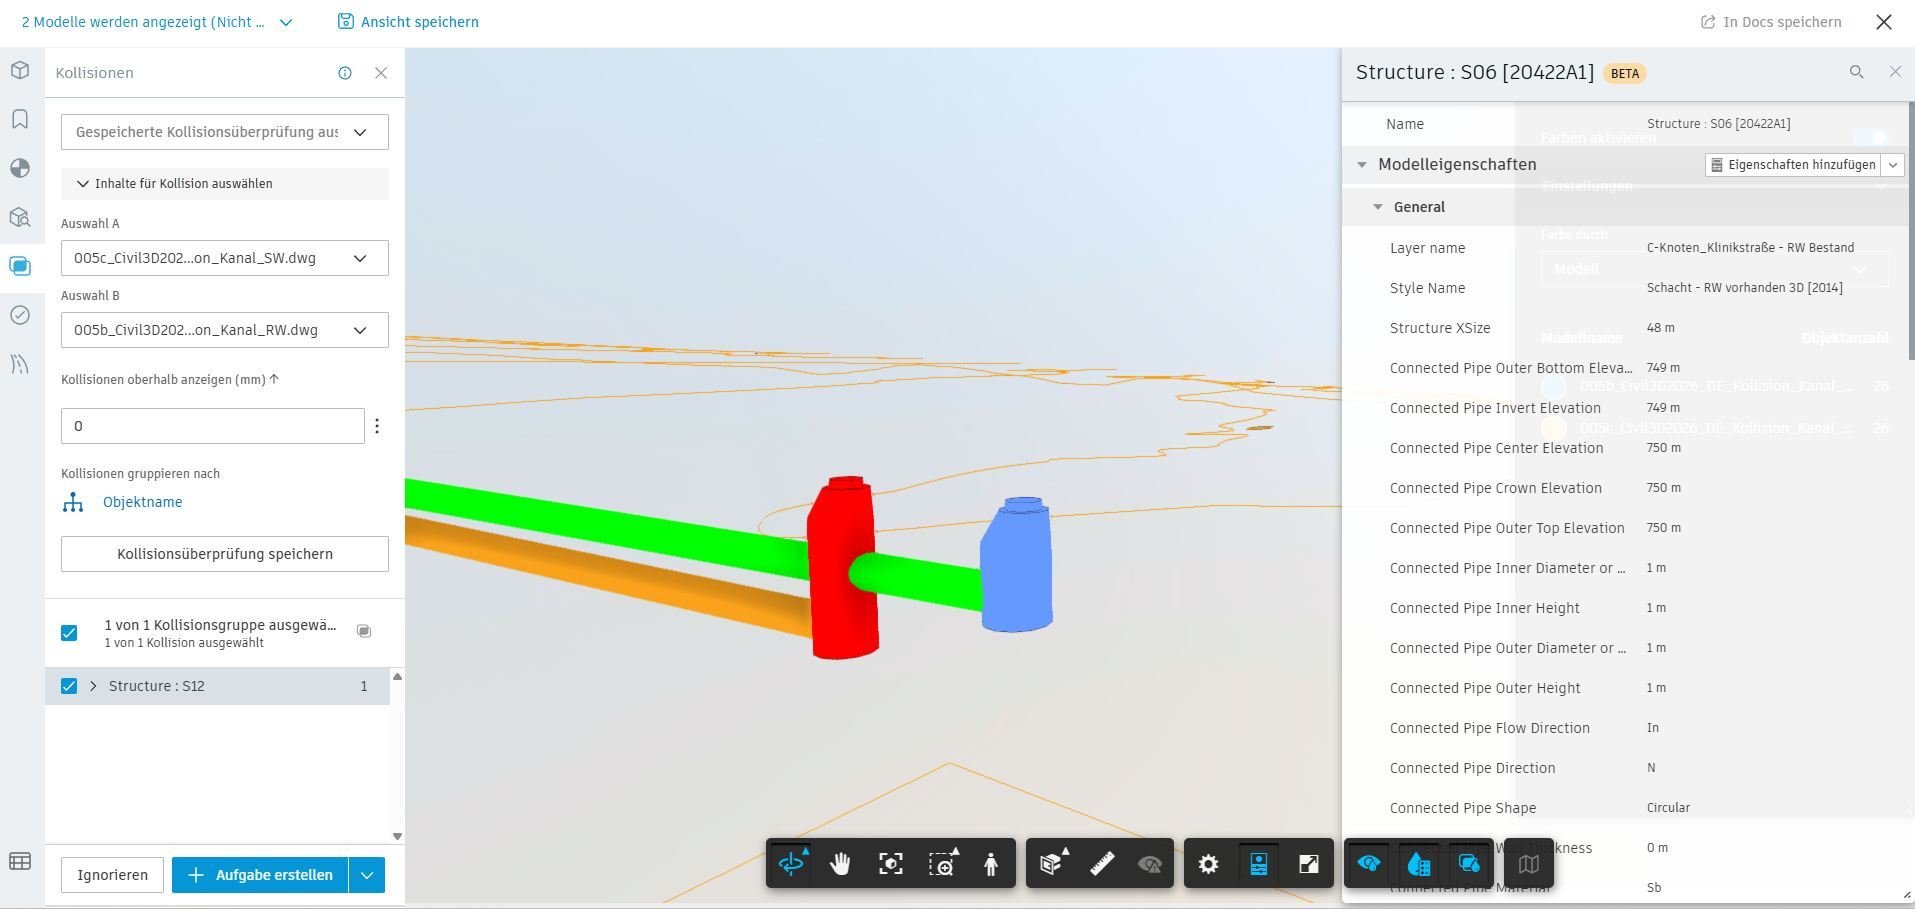Click the Structure XSize 48 m row
This screenshot has height=909, width=1915.
pyautogui.click(x=1625, y=328)
